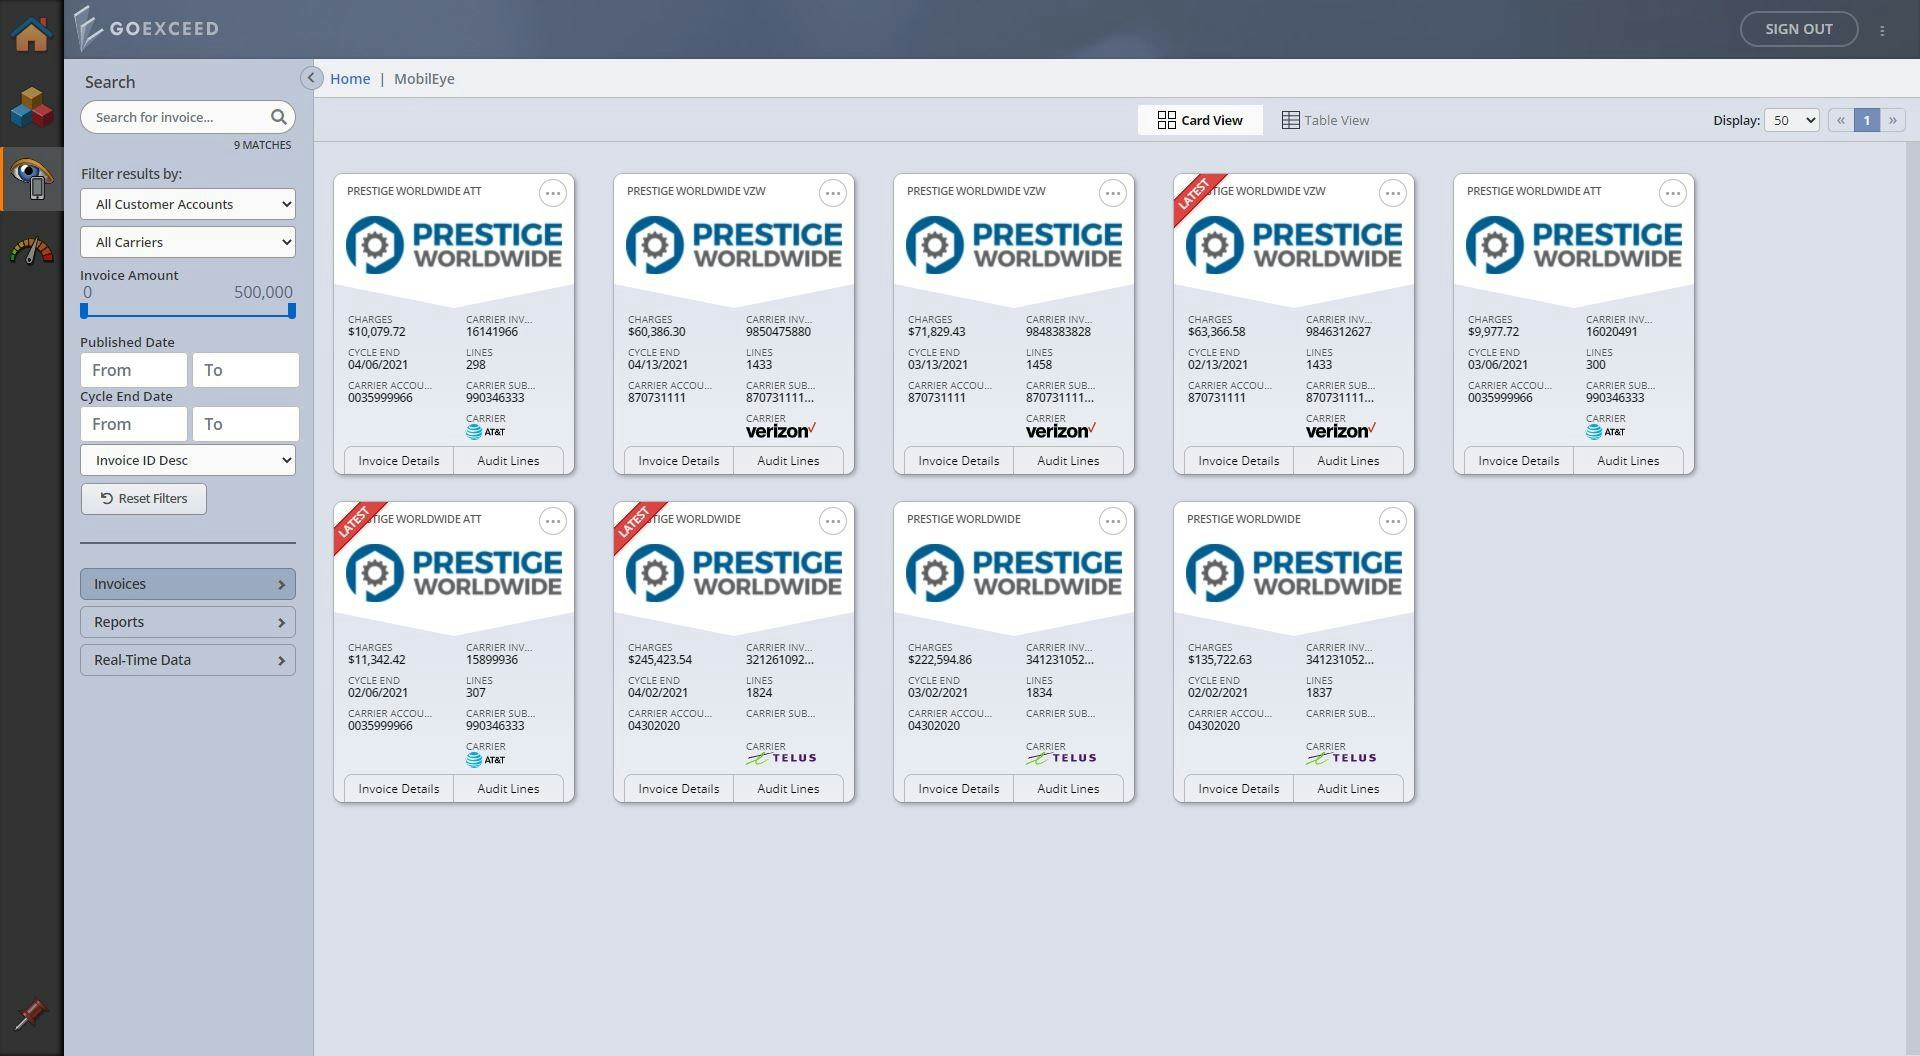Select page 1 in the pagination
1920x1056 pixels.
(1866, 120)
